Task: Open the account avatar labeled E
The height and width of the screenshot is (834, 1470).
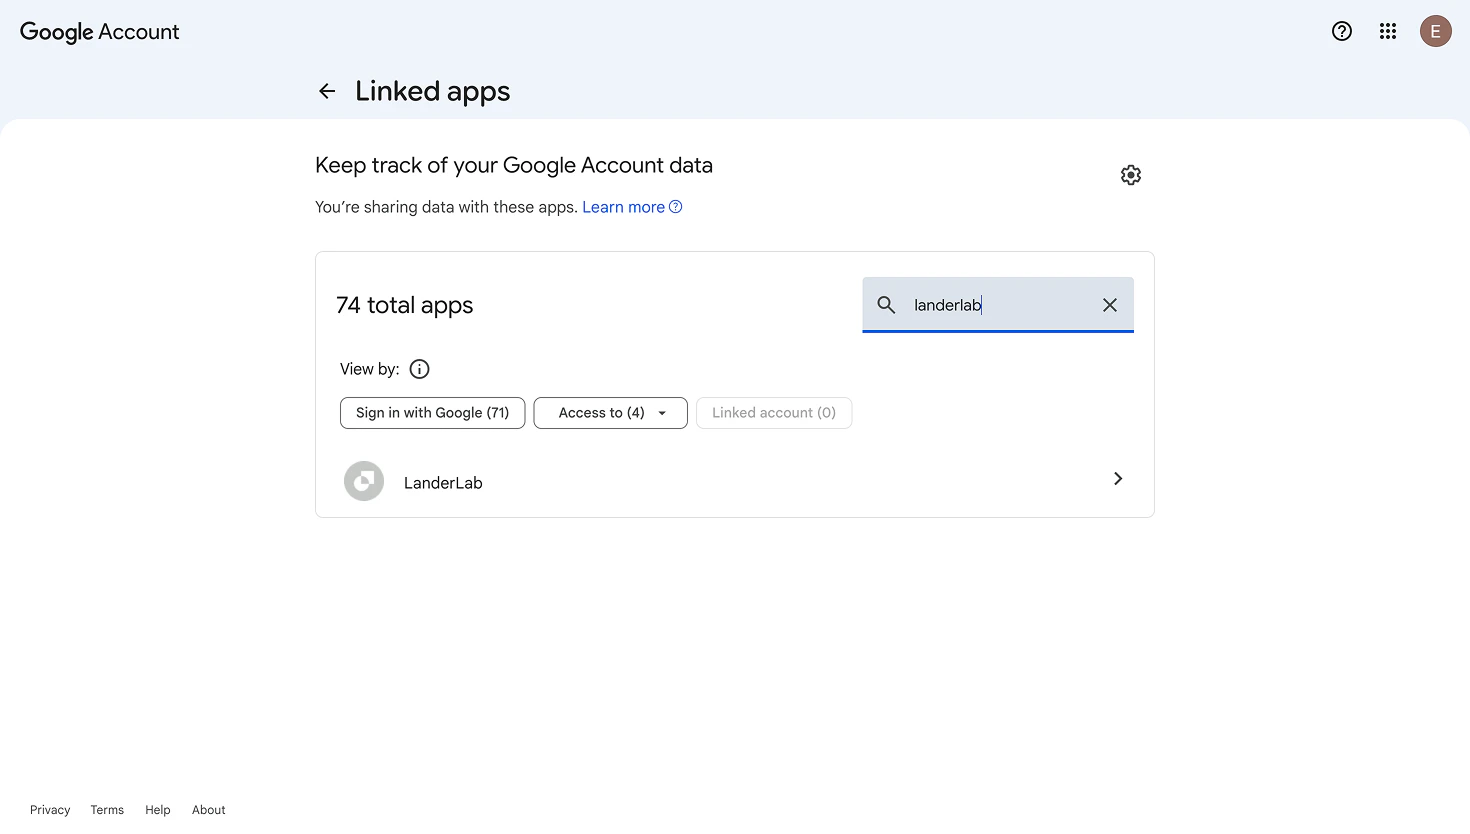Action: pyautogui.click(x=1436, y=31)
